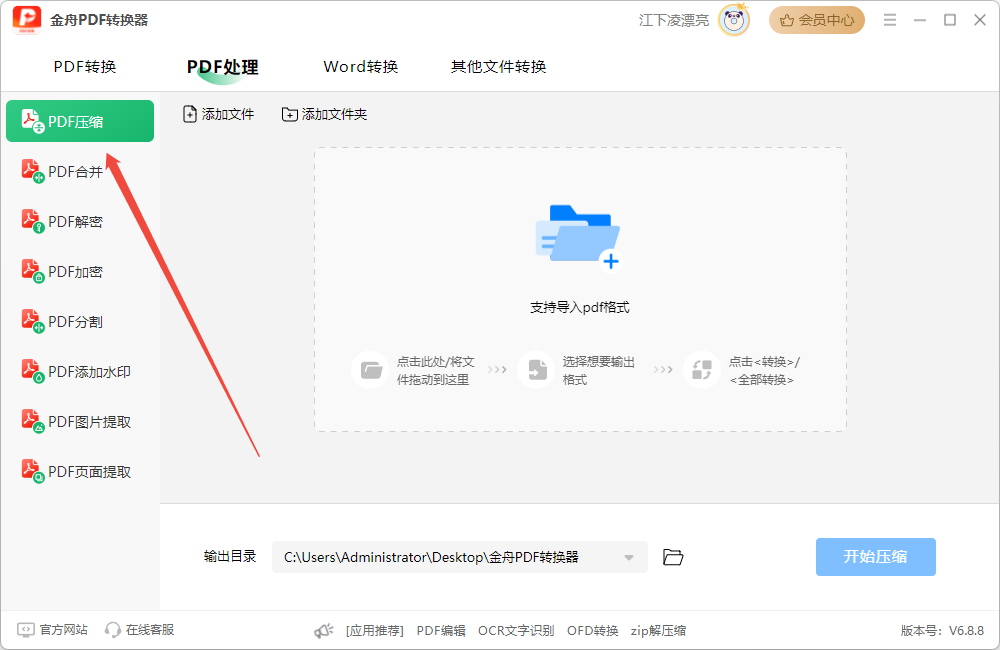Click the 添加文件夹 toolbar button
The image size is (1000, 650).
click(325, 114)
